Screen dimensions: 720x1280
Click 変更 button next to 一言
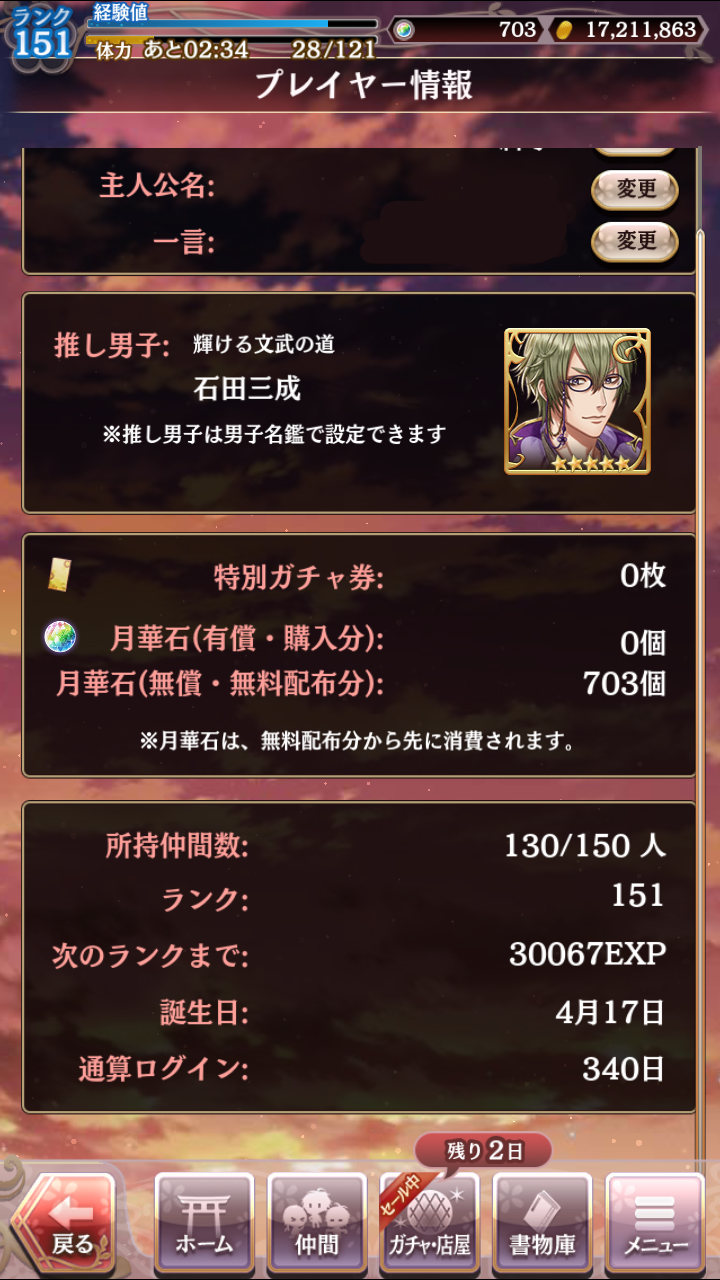(x=634, y=241)
